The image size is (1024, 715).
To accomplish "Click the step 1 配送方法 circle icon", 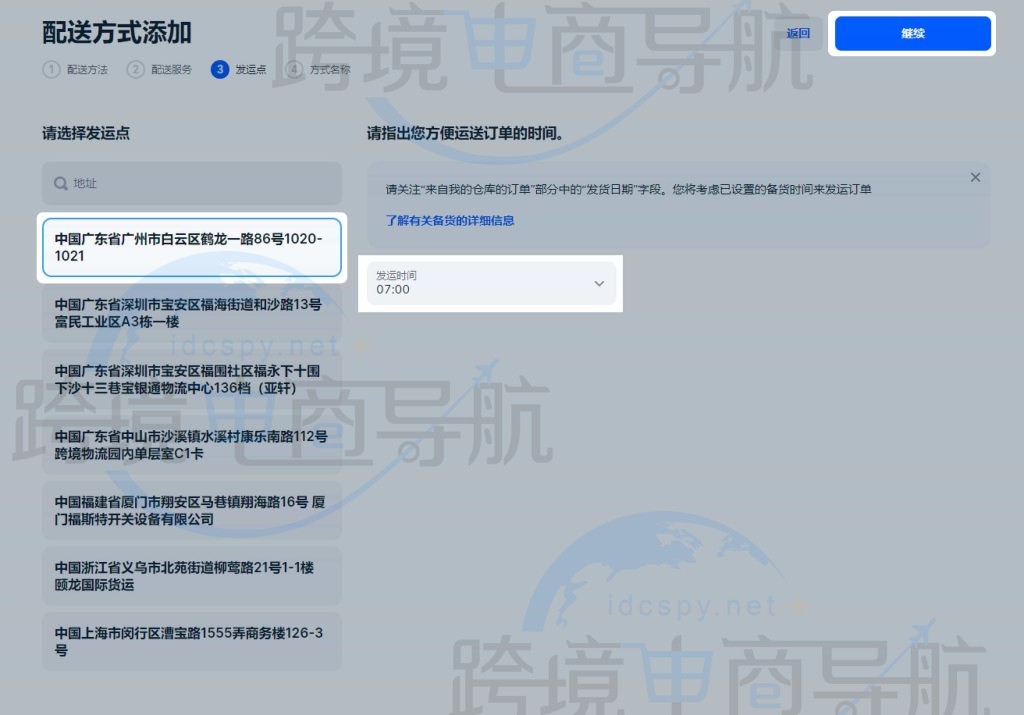I will tap(50, 70).
